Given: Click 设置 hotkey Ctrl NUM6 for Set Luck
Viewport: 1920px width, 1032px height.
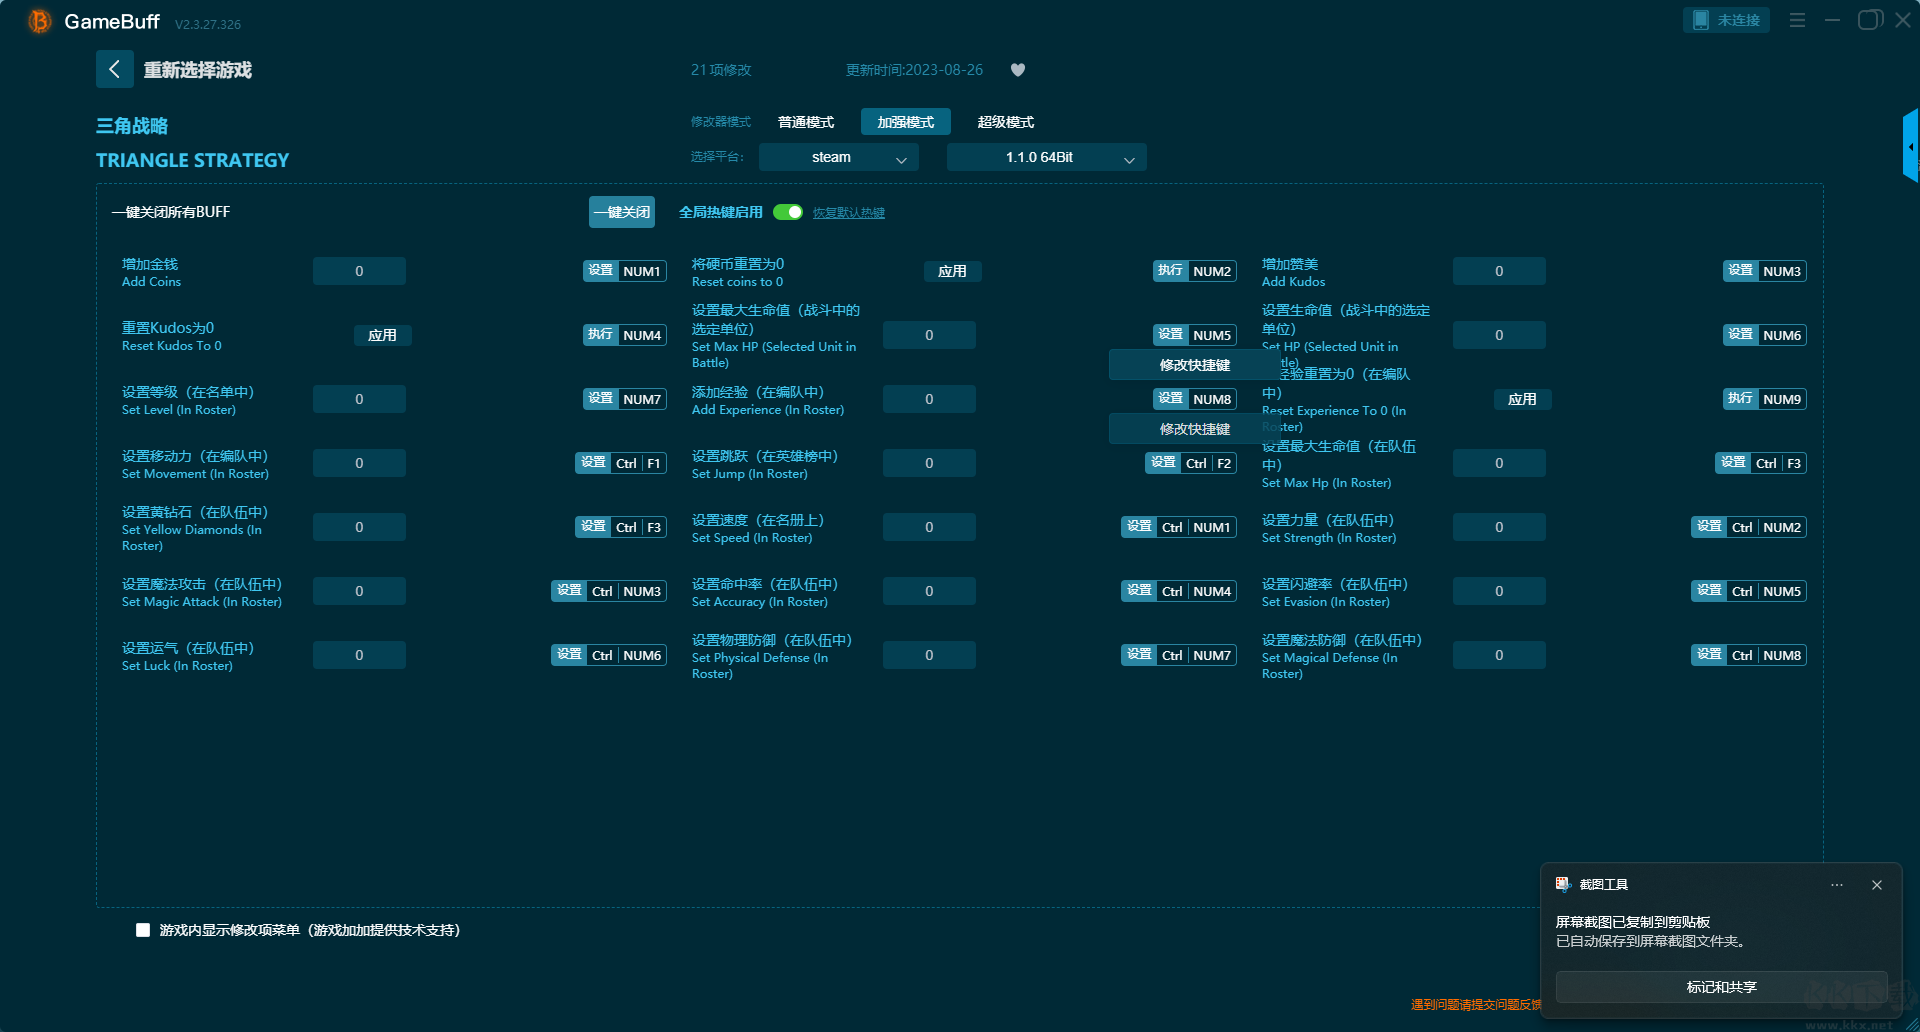Looking at the screenshot, I should 609,655.
